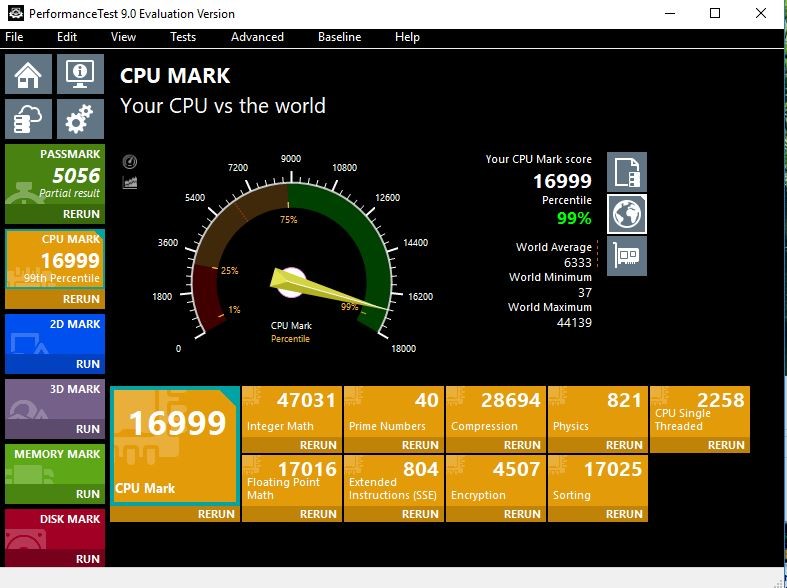This screenshot has width=787, height=588.
Task: Open the settings gears icon
Action: pyautogui.click(x=80, y=119)
